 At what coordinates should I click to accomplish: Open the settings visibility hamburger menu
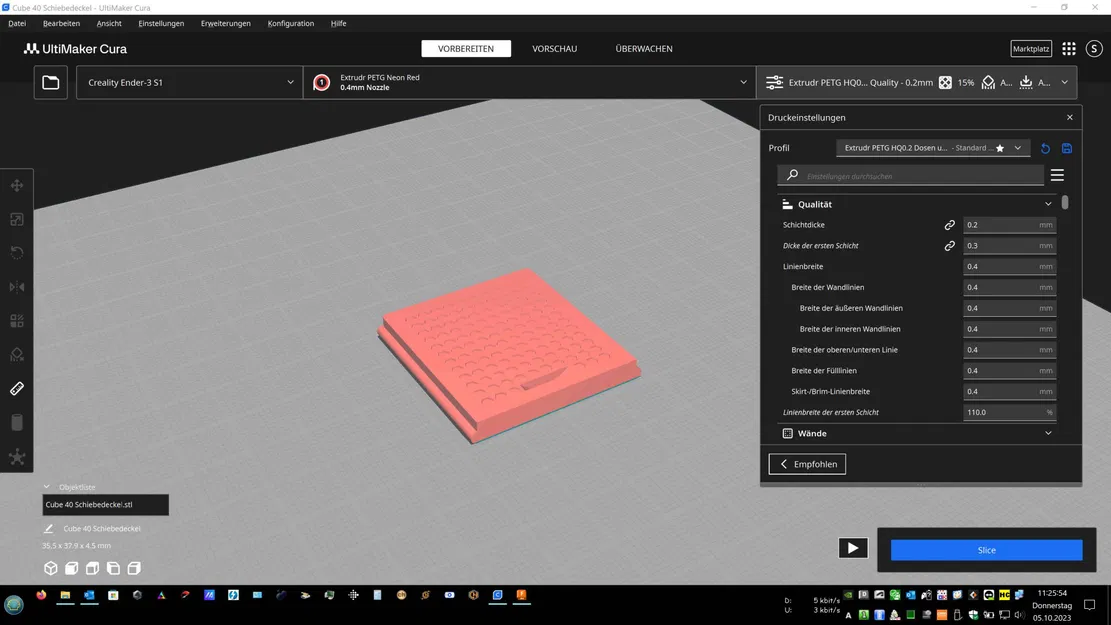(1057, 175)
